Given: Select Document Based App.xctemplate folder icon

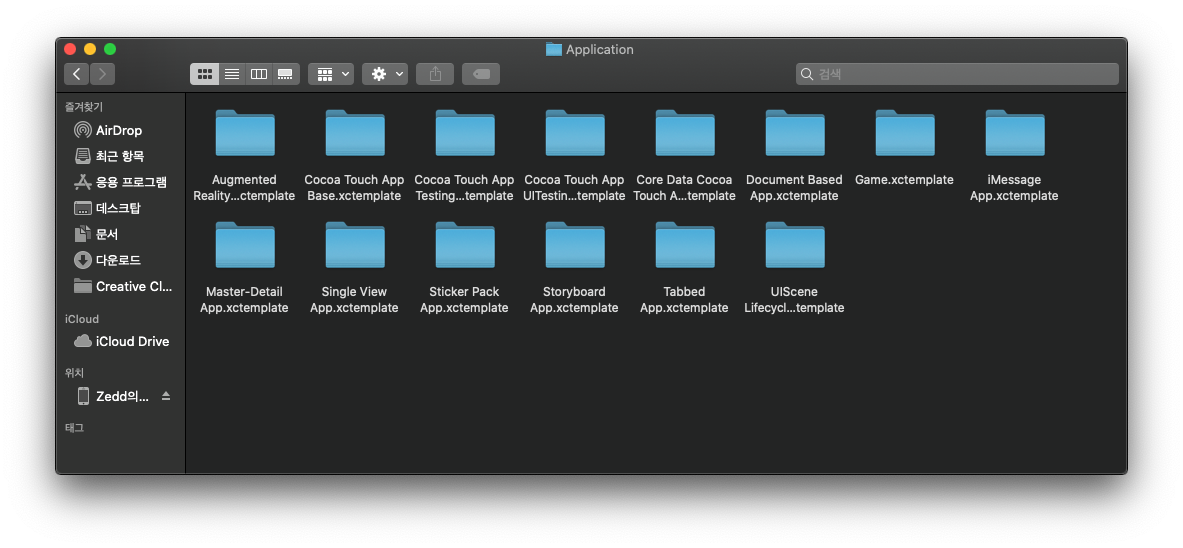Looking at the screenshot, I should coord(795,133).
